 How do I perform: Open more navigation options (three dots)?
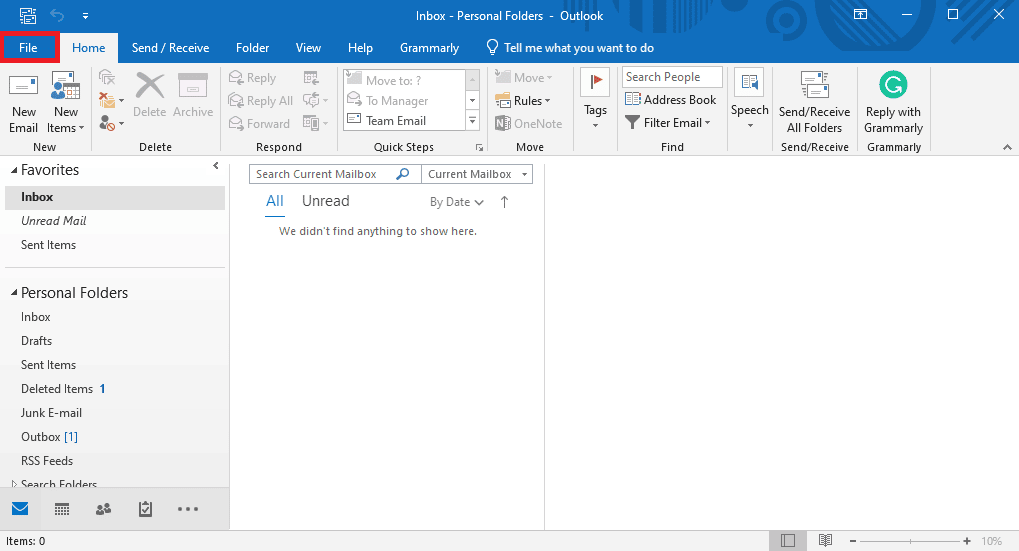point(188,509)
